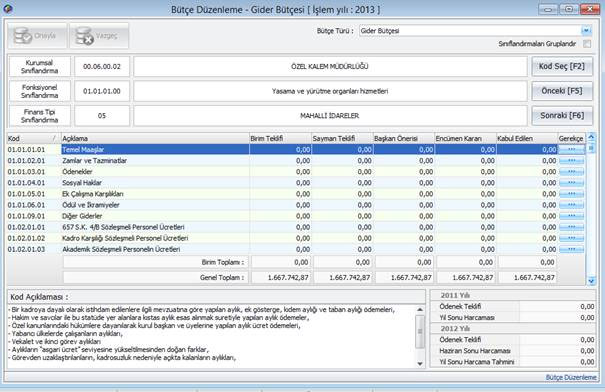The width and height of the screenshot is (605, 392).
Task: Click the Bütçe Düzenleme status bar link
Action: coord(571,377)
